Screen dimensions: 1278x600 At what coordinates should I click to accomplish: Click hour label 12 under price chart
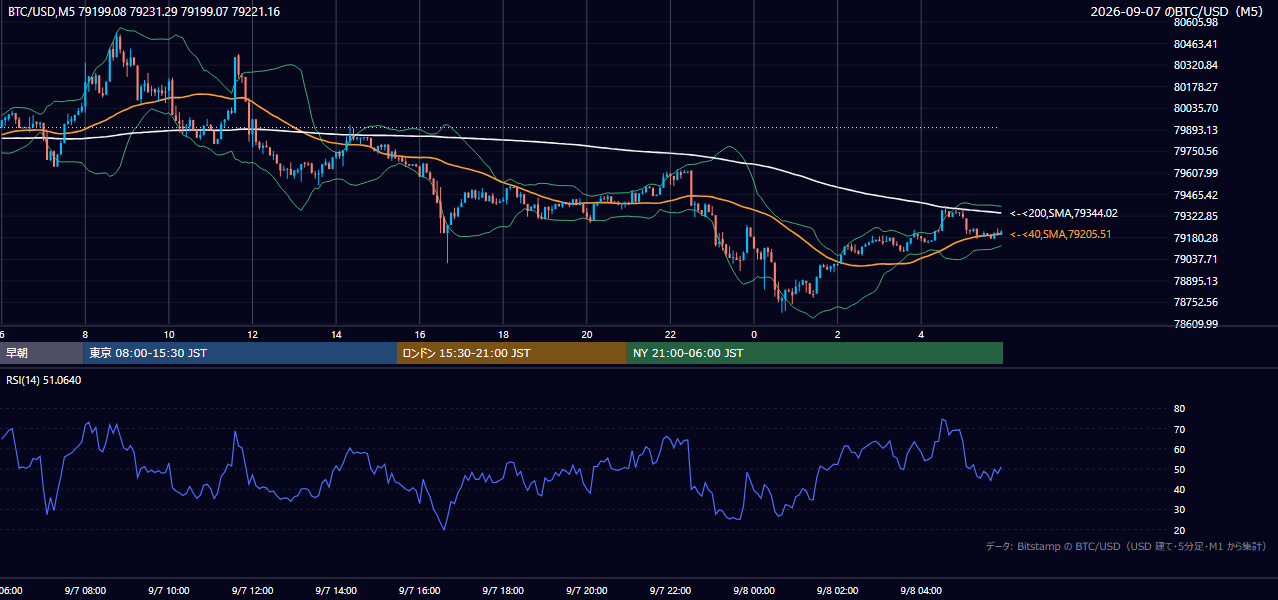tap(252, 334)
